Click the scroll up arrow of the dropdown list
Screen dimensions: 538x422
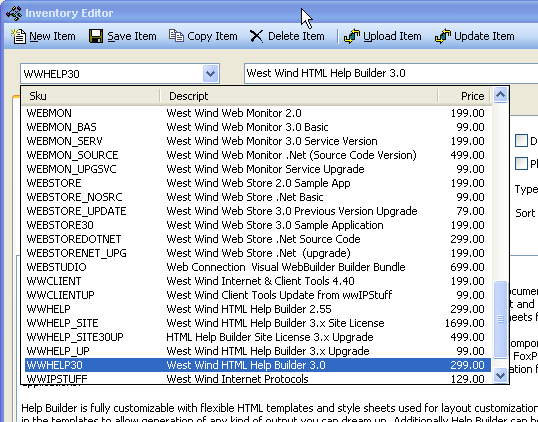click(x=500, y=95)
